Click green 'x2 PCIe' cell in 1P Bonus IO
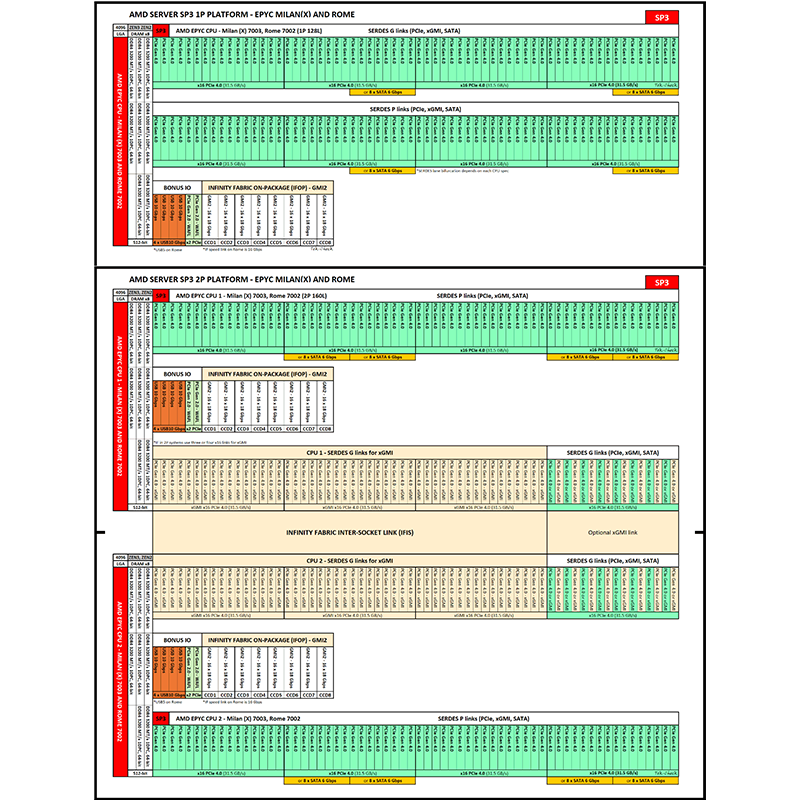 pos(194,242)
